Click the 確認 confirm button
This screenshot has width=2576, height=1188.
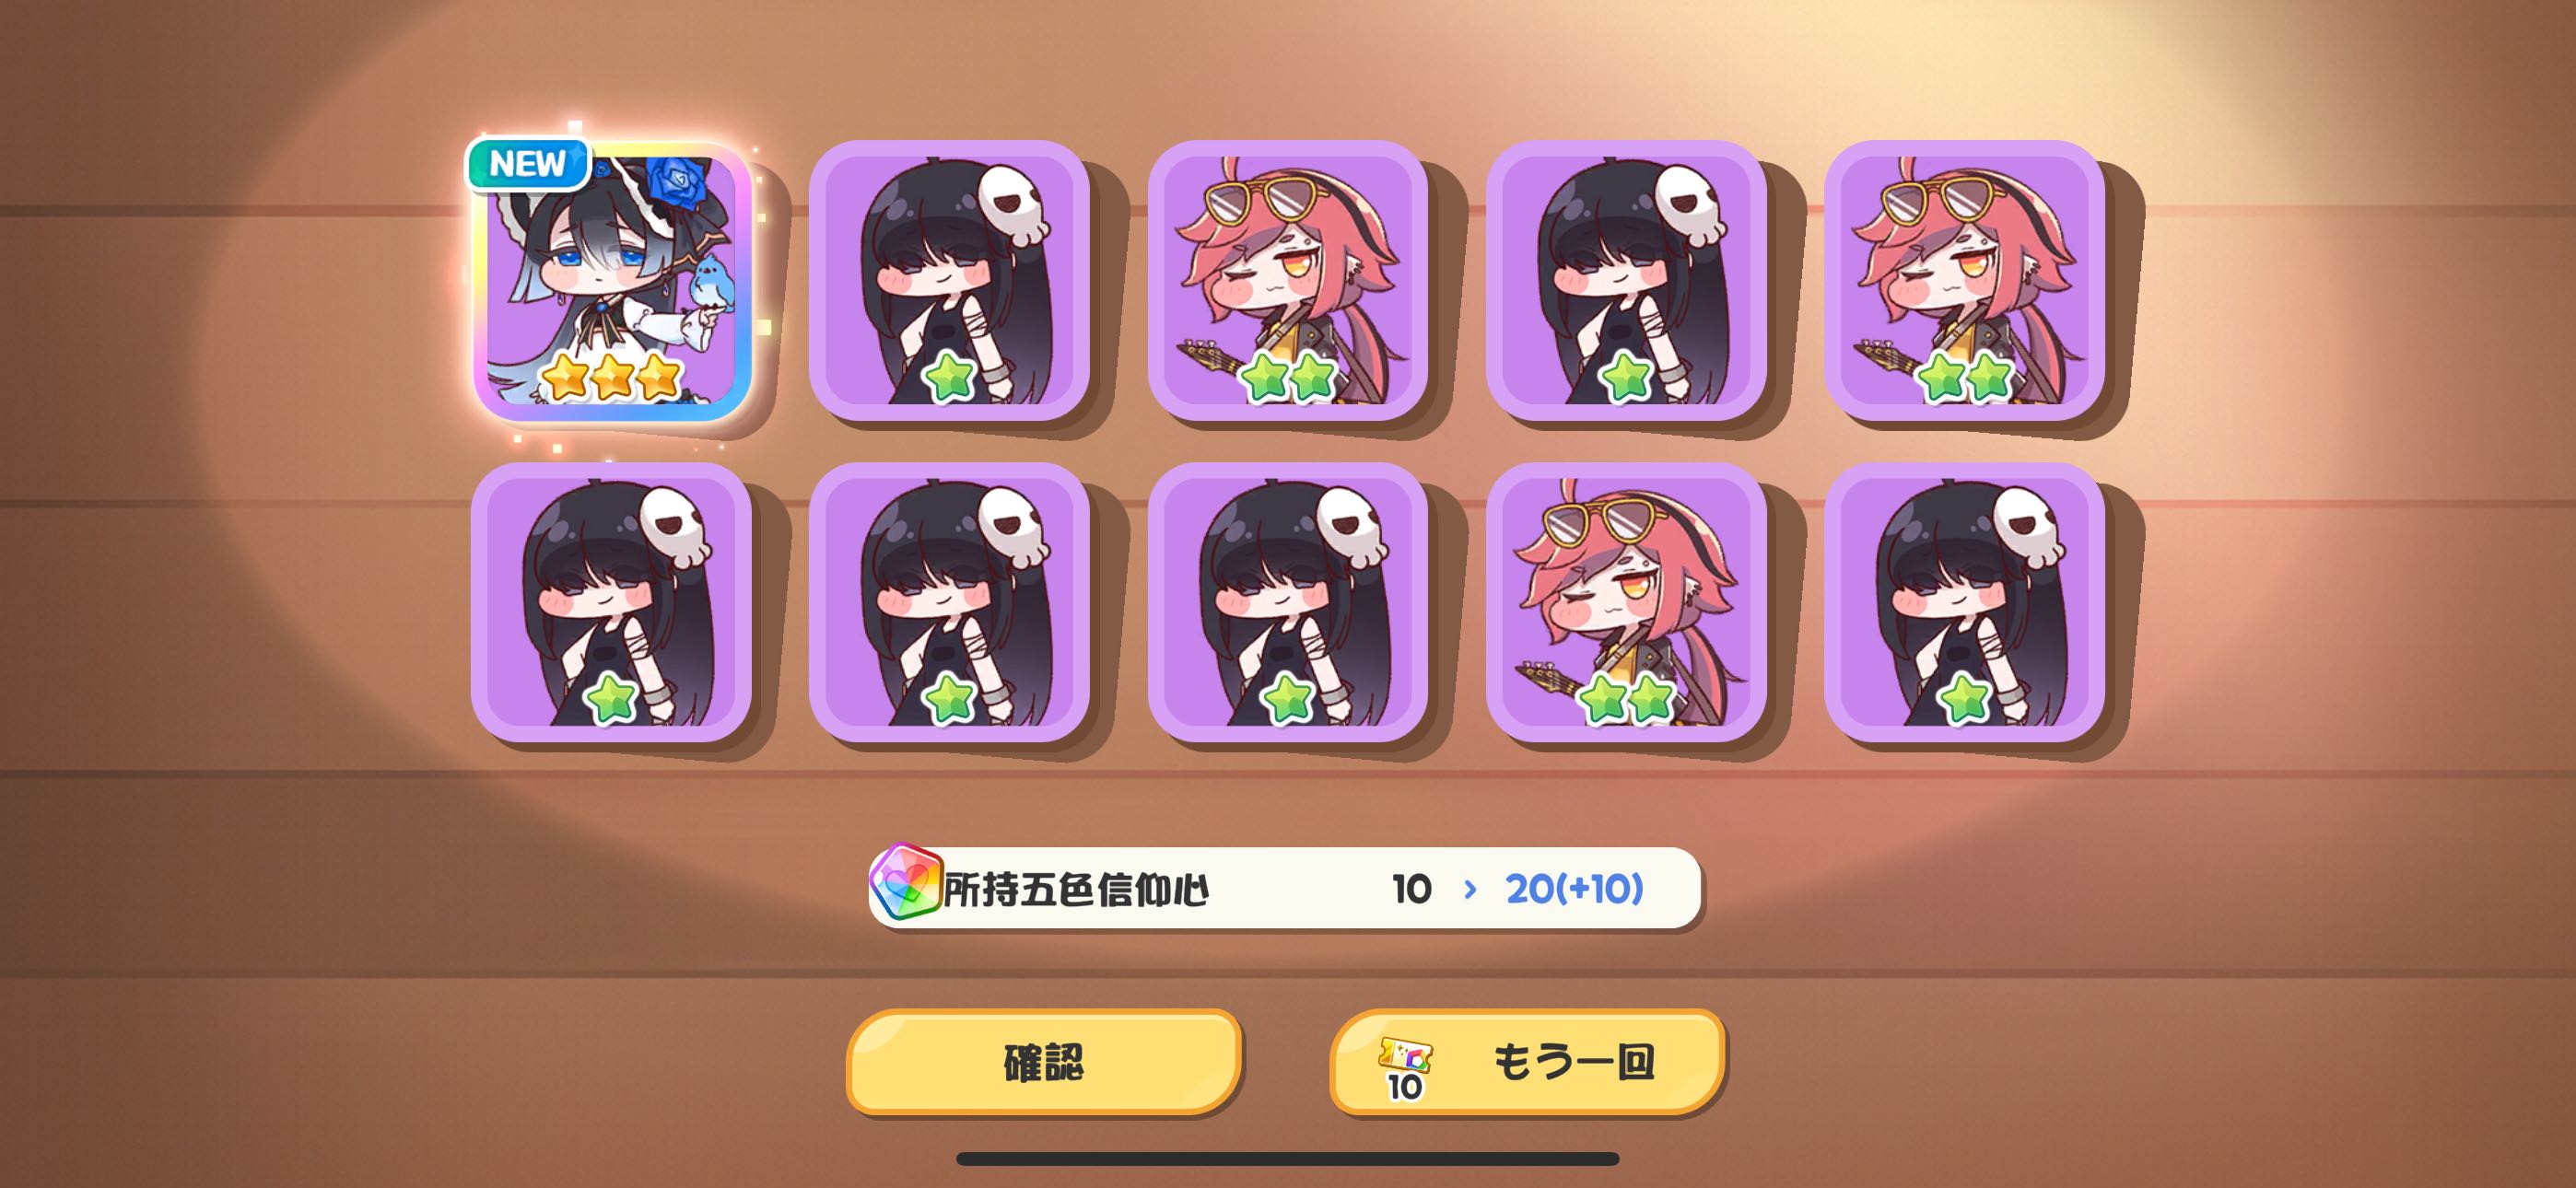pyautogui.click(x=1044, y=1062)
